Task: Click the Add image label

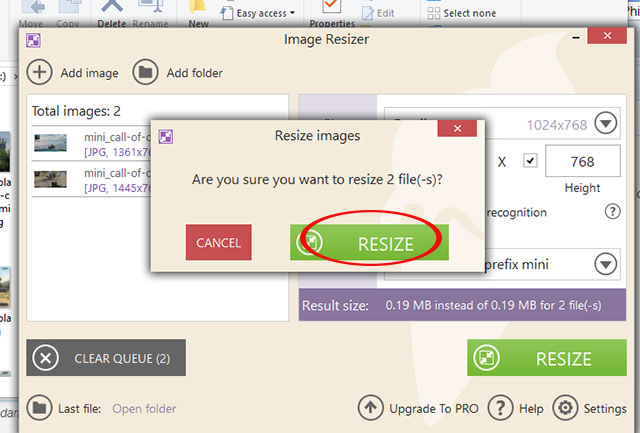Action: click(89, 73)
